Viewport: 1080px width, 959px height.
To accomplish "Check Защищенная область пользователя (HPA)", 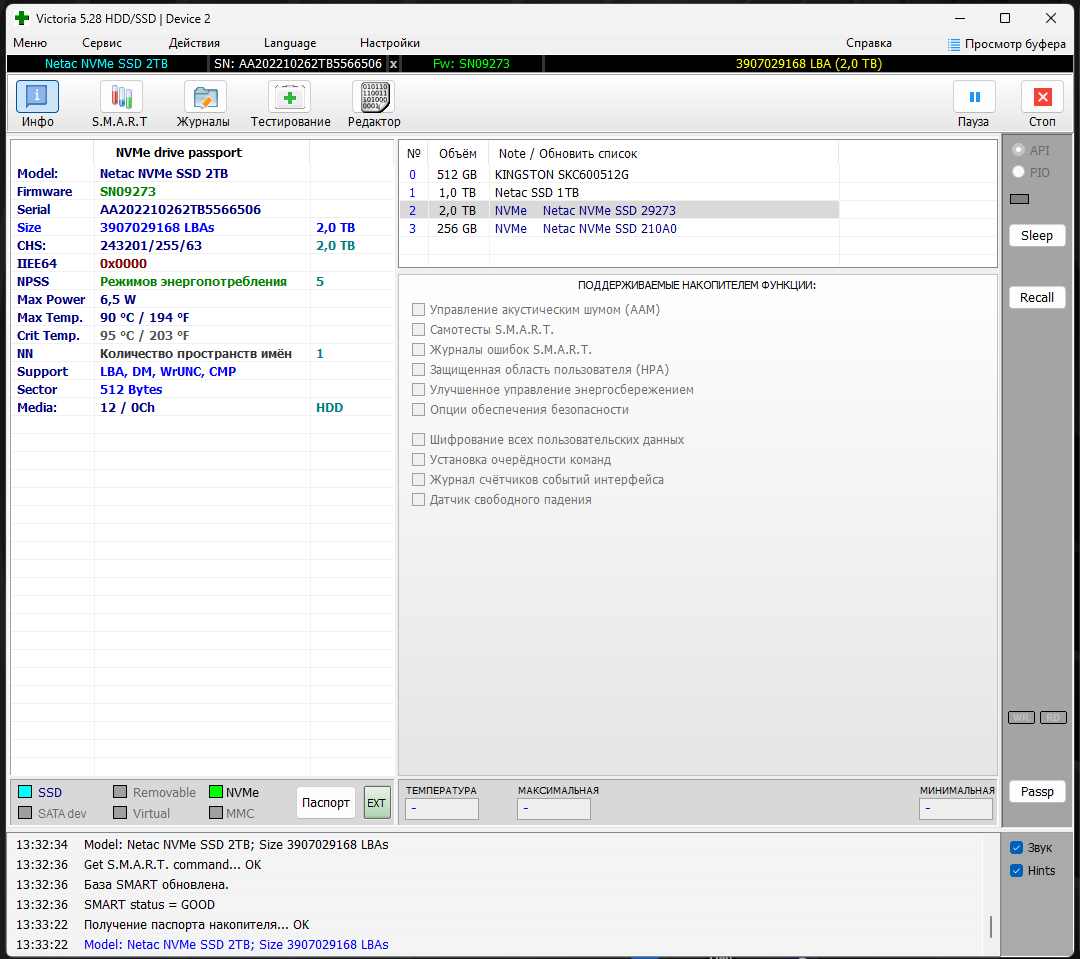I will [418, 369].
